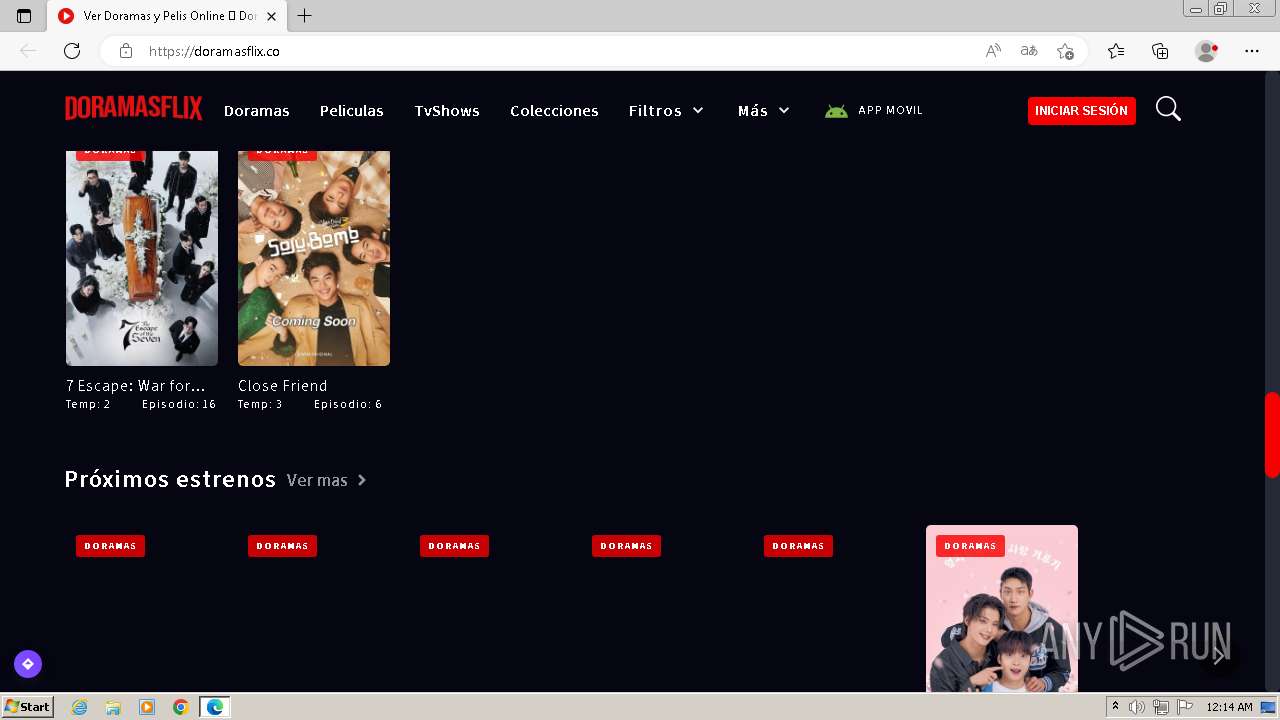
Task: Open File Explorer from taskbar
Action: [113, 707]
